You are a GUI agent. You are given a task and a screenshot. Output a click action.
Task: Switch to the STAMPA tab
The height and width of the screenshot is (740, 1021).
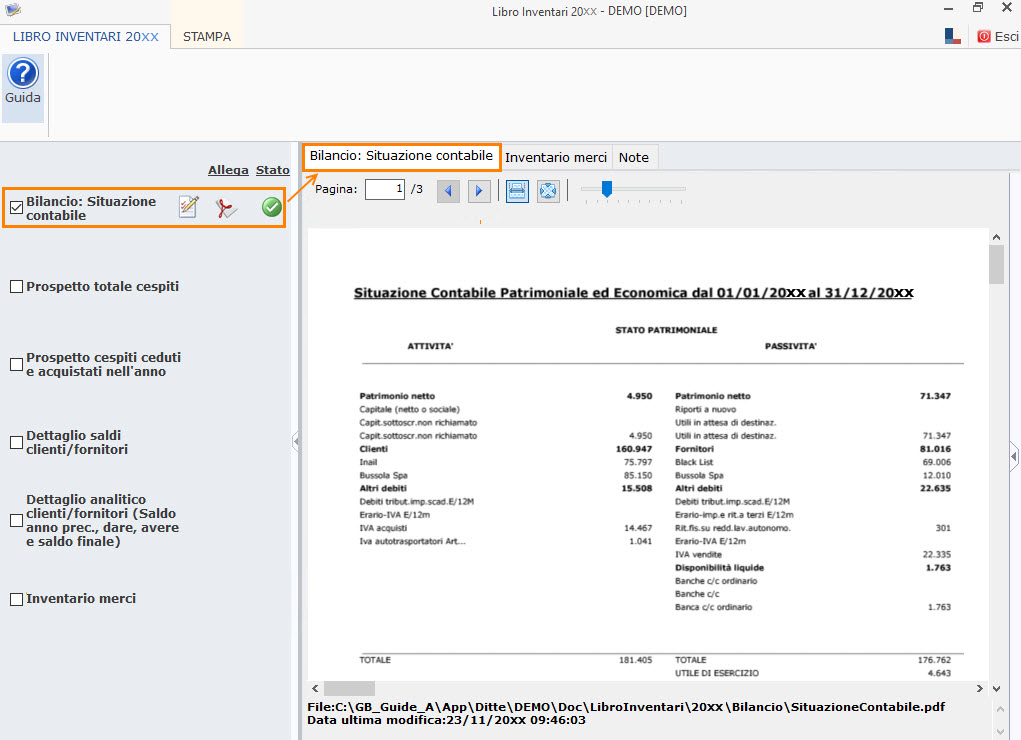[206, 36]
